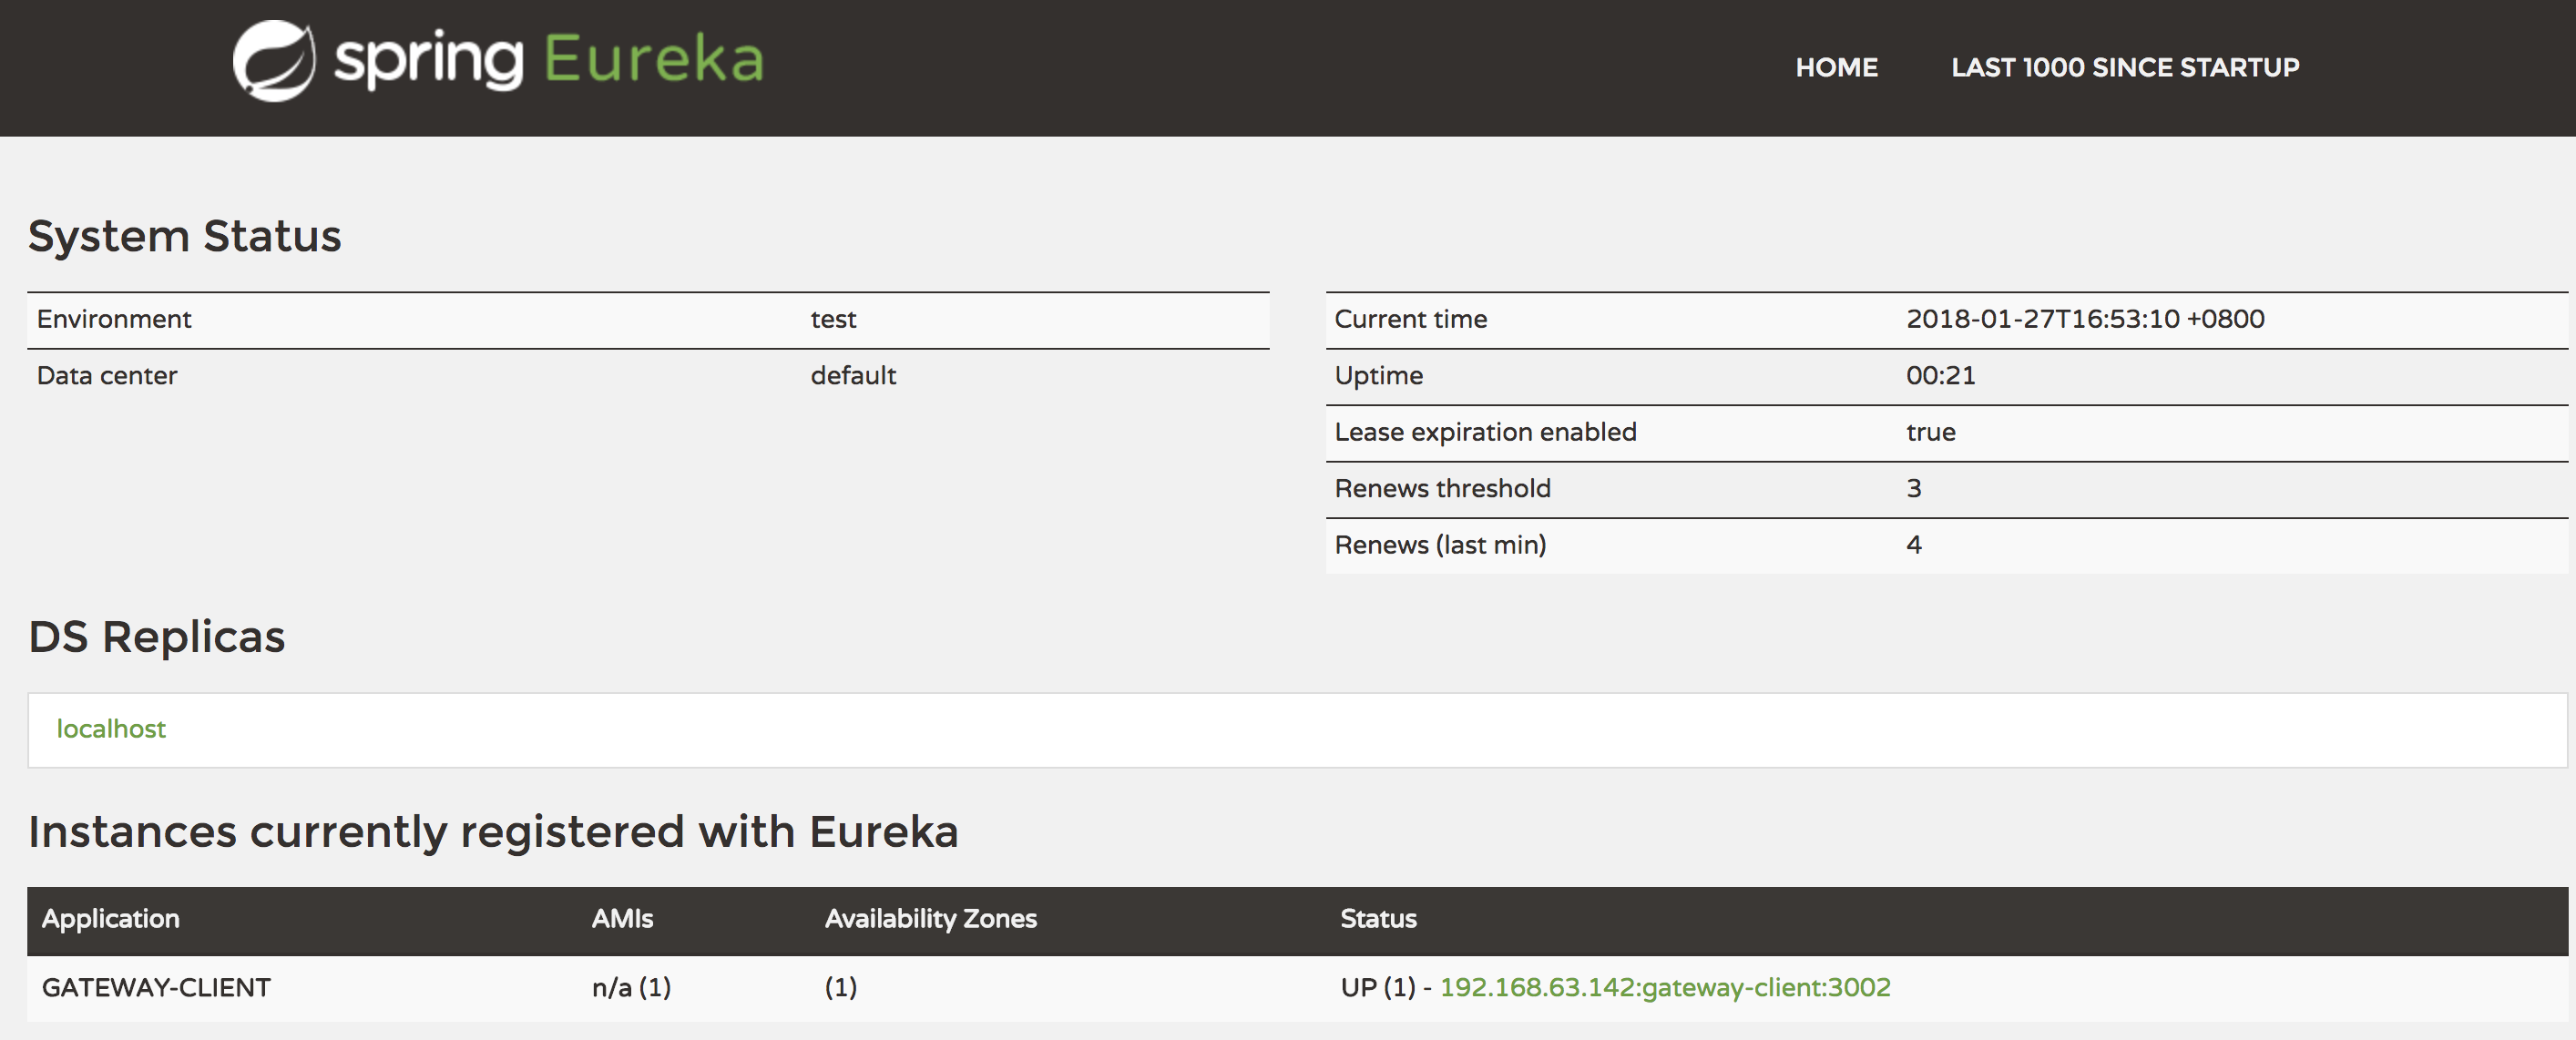This screenshot has height=1040, width=2576.
Task: Click the DS Replicas heading
Action: 156,637
